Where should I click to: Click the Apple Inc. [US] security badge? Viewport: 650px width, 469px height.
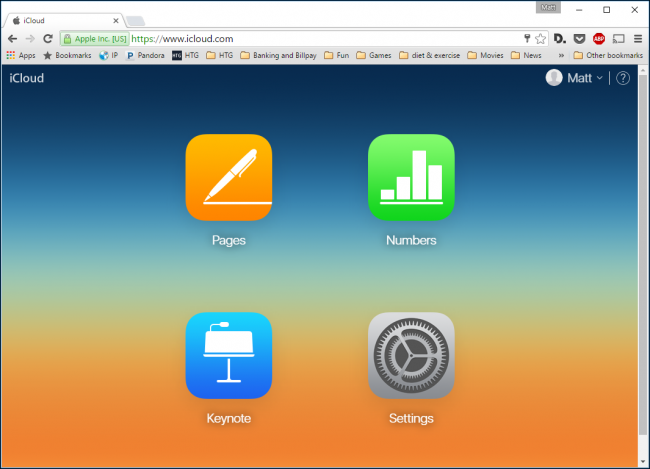click(95, 39)
